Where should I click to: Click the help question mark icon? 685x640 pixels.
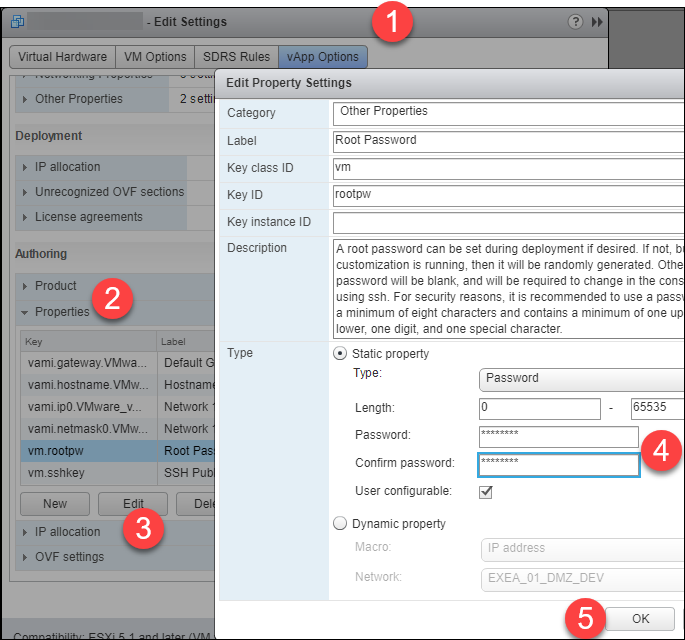575,21
